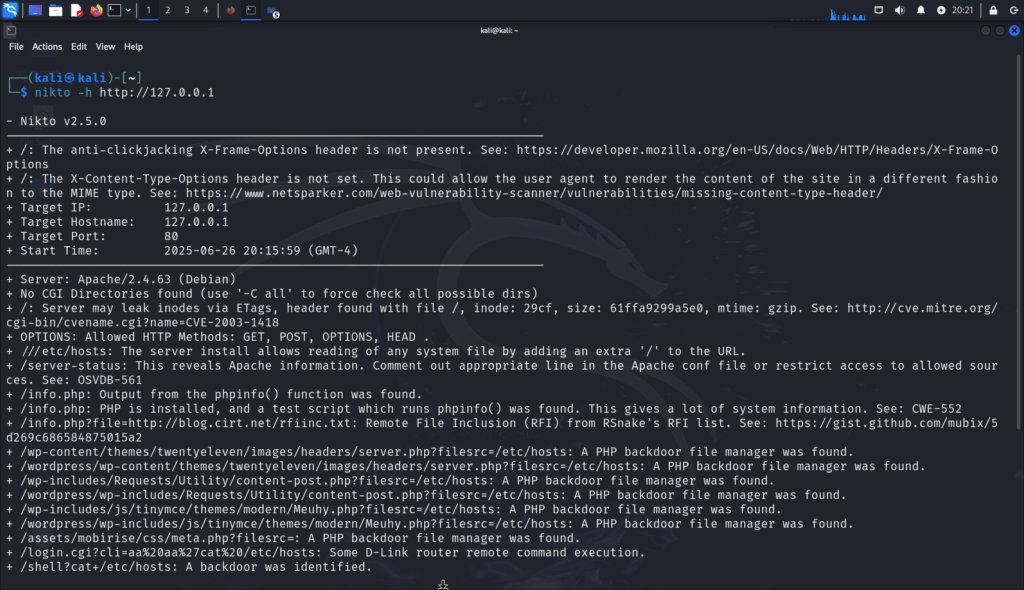This screenshot has width=1024, height=590.
Task: Click the '/shell?cat+/etc/hosts' backdoor line
Action: pyautogui.click(x=189, y=566)
